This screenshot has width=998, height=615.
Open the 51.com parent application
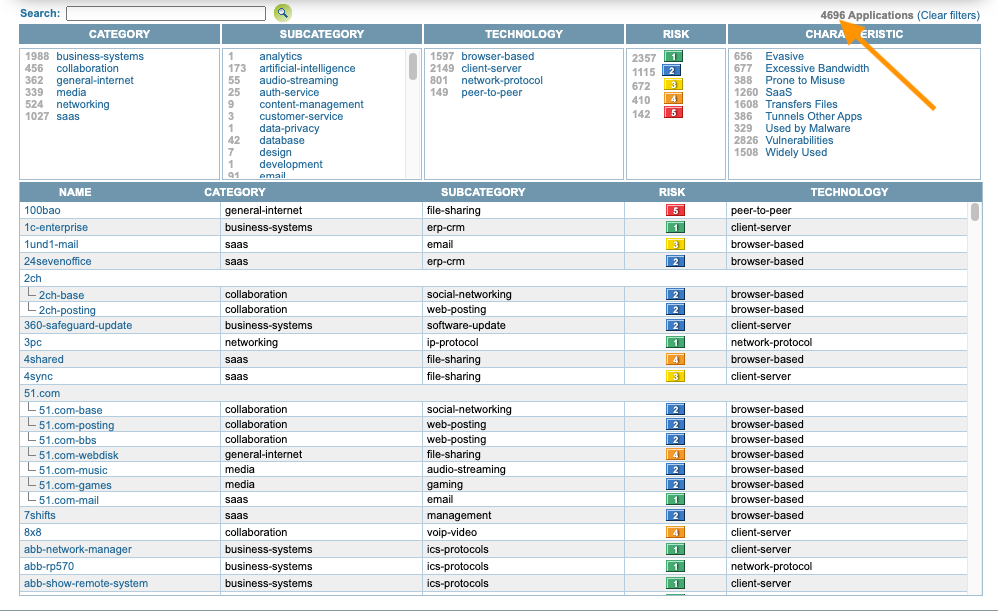[x=42, y=393]
